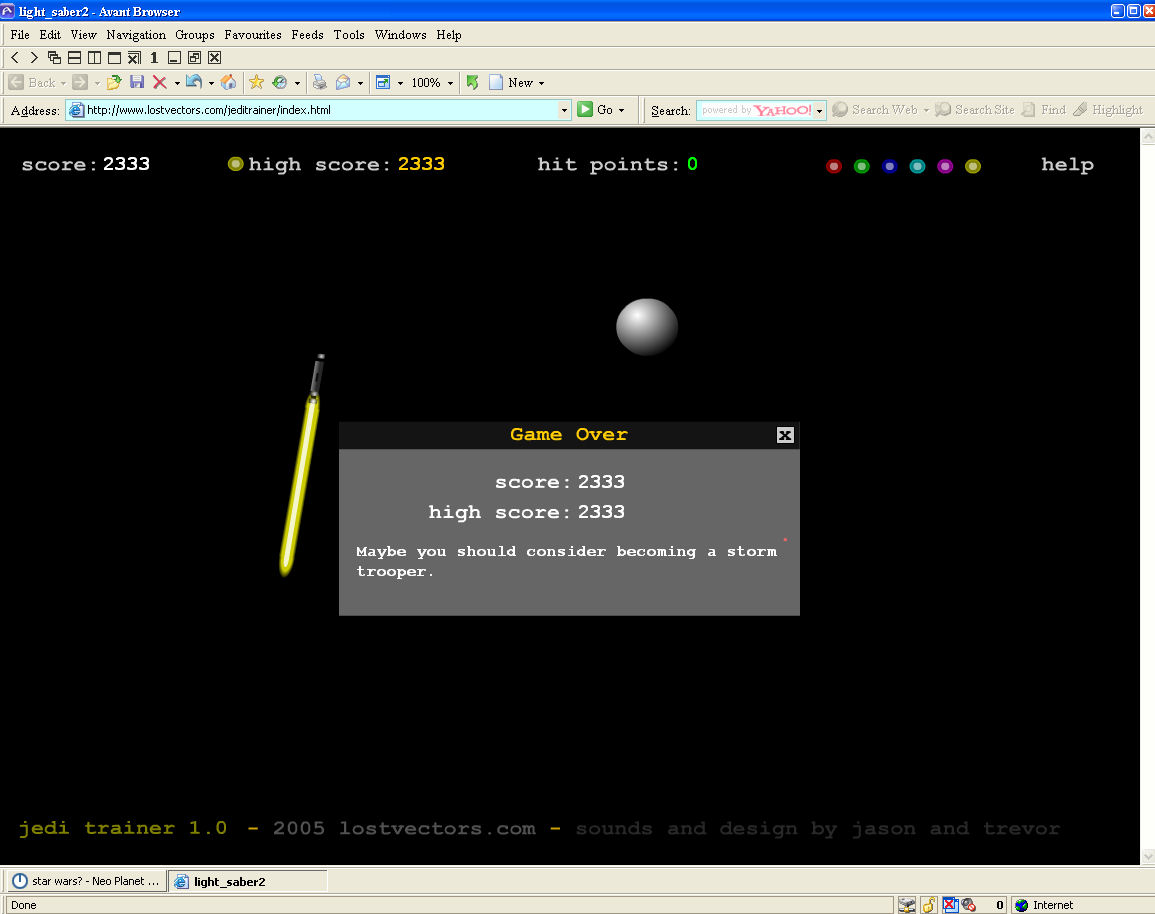Expand the New page dropdown arrow
Screen dimensions: 1155x914
541,83
